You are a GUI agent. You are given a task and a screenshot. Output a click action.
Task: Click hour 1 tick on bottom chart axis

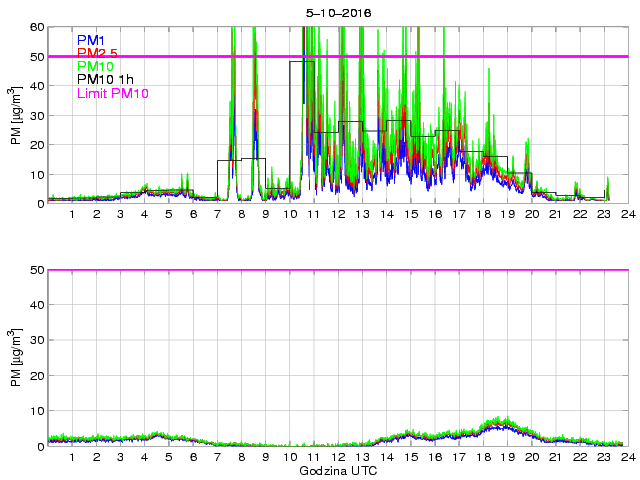click(x=72, y=457)
